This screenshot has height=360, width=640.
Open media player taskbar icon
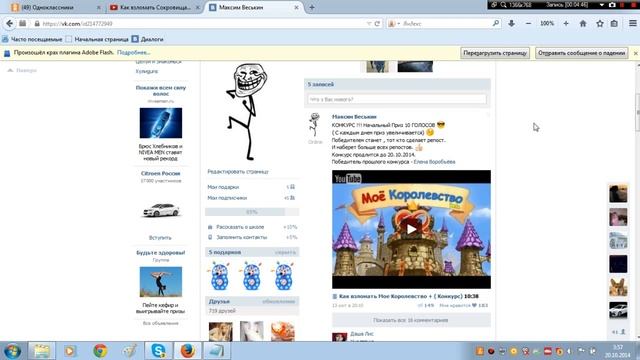[x=70, y=351]
